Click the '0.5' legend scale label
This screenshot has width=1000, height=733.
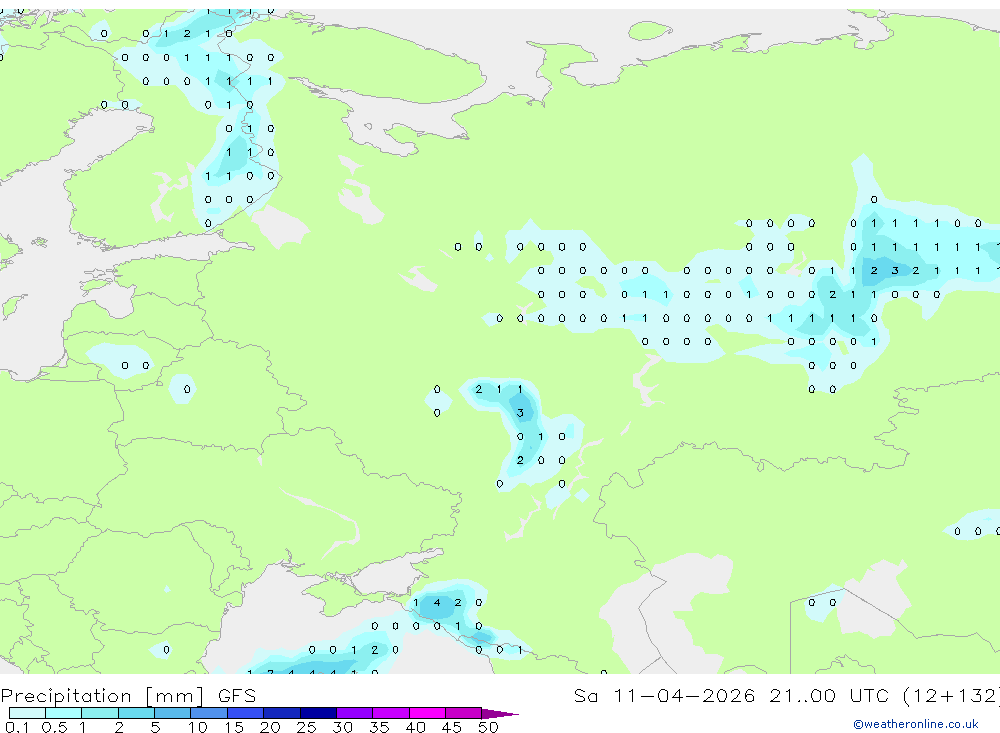pyautogui.click(x=54, y=727)
